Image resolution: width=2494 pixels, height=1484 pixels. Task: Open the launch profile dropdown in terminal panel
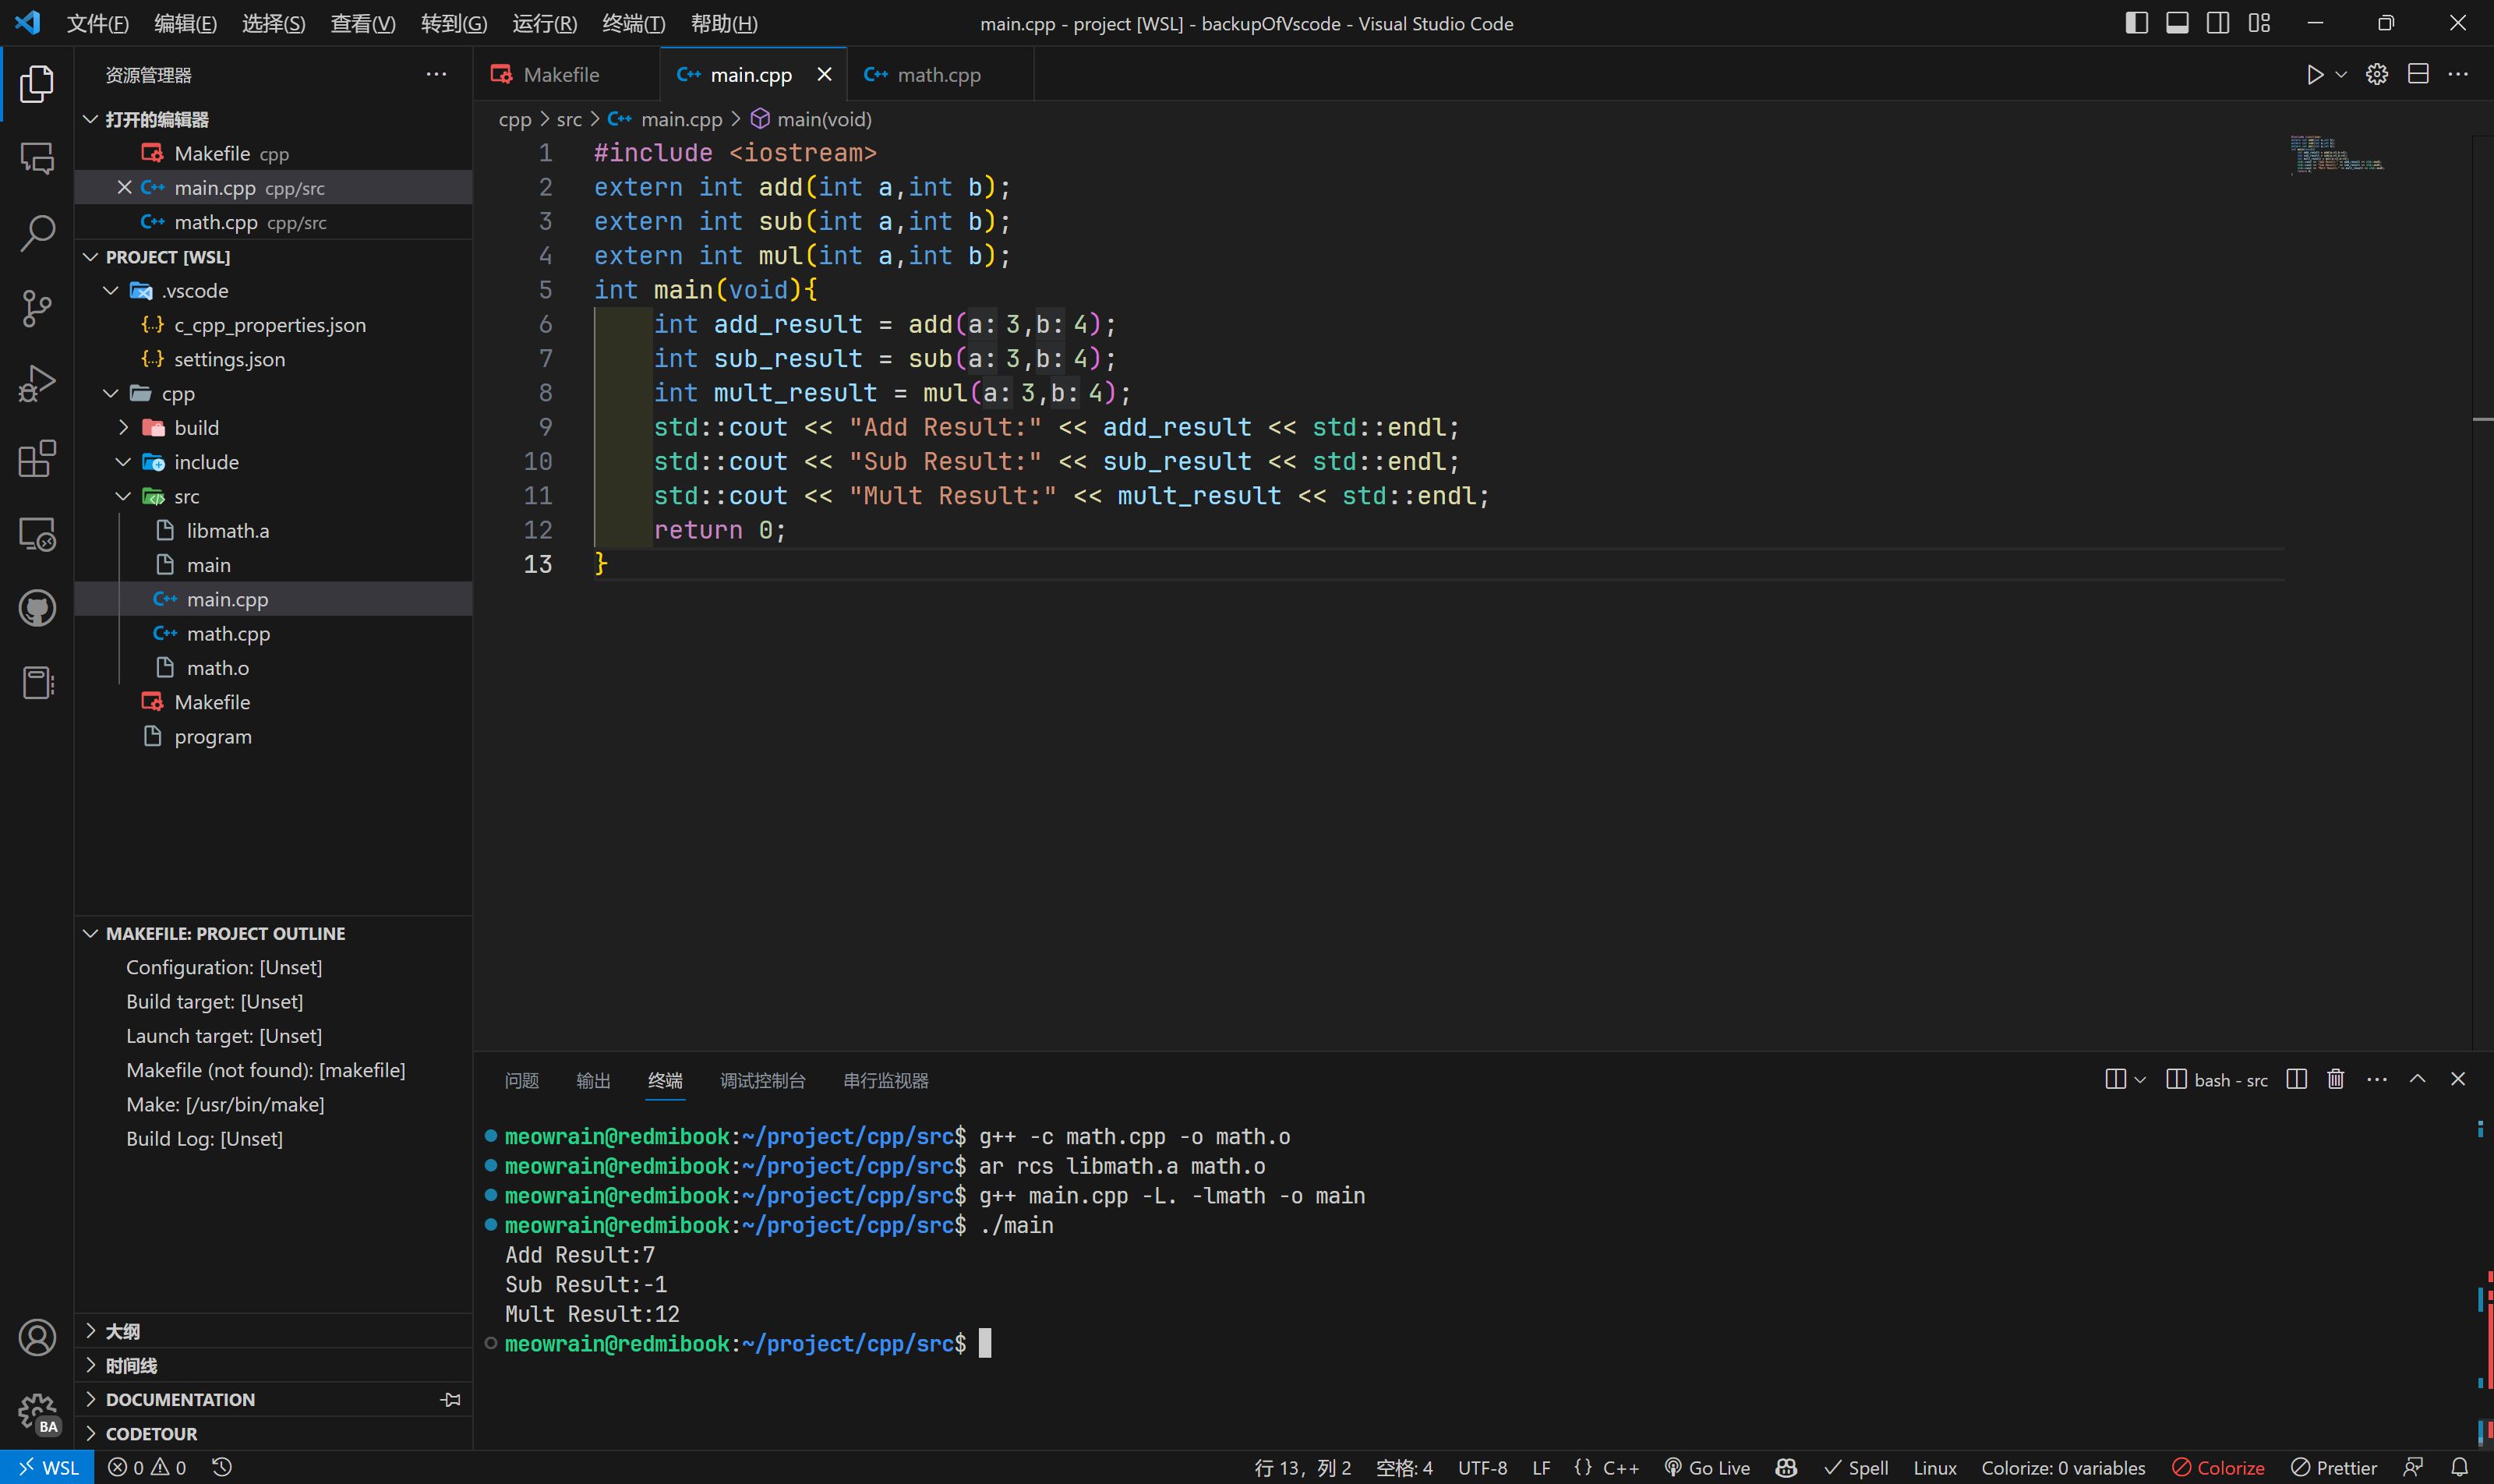pos(2140,1079)
